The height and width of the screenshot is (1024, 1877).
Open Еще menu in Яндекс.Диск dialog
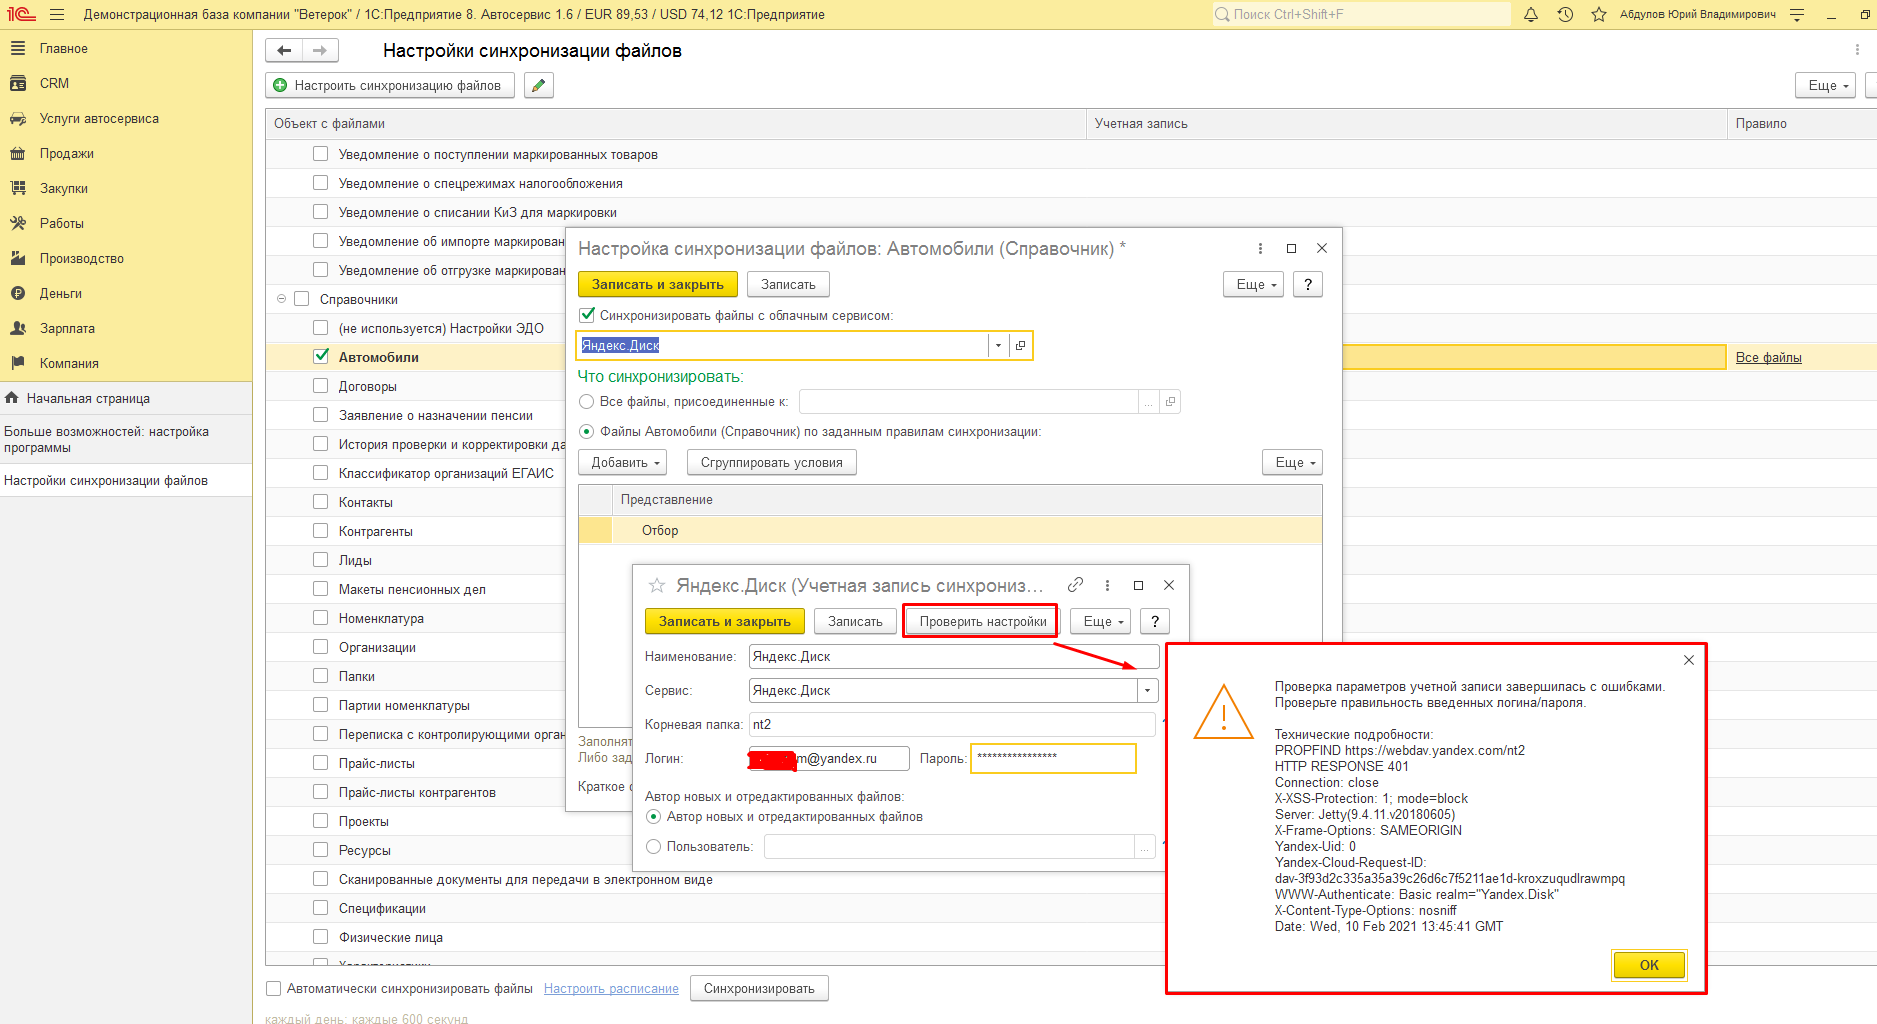(x=1100, y=621)
